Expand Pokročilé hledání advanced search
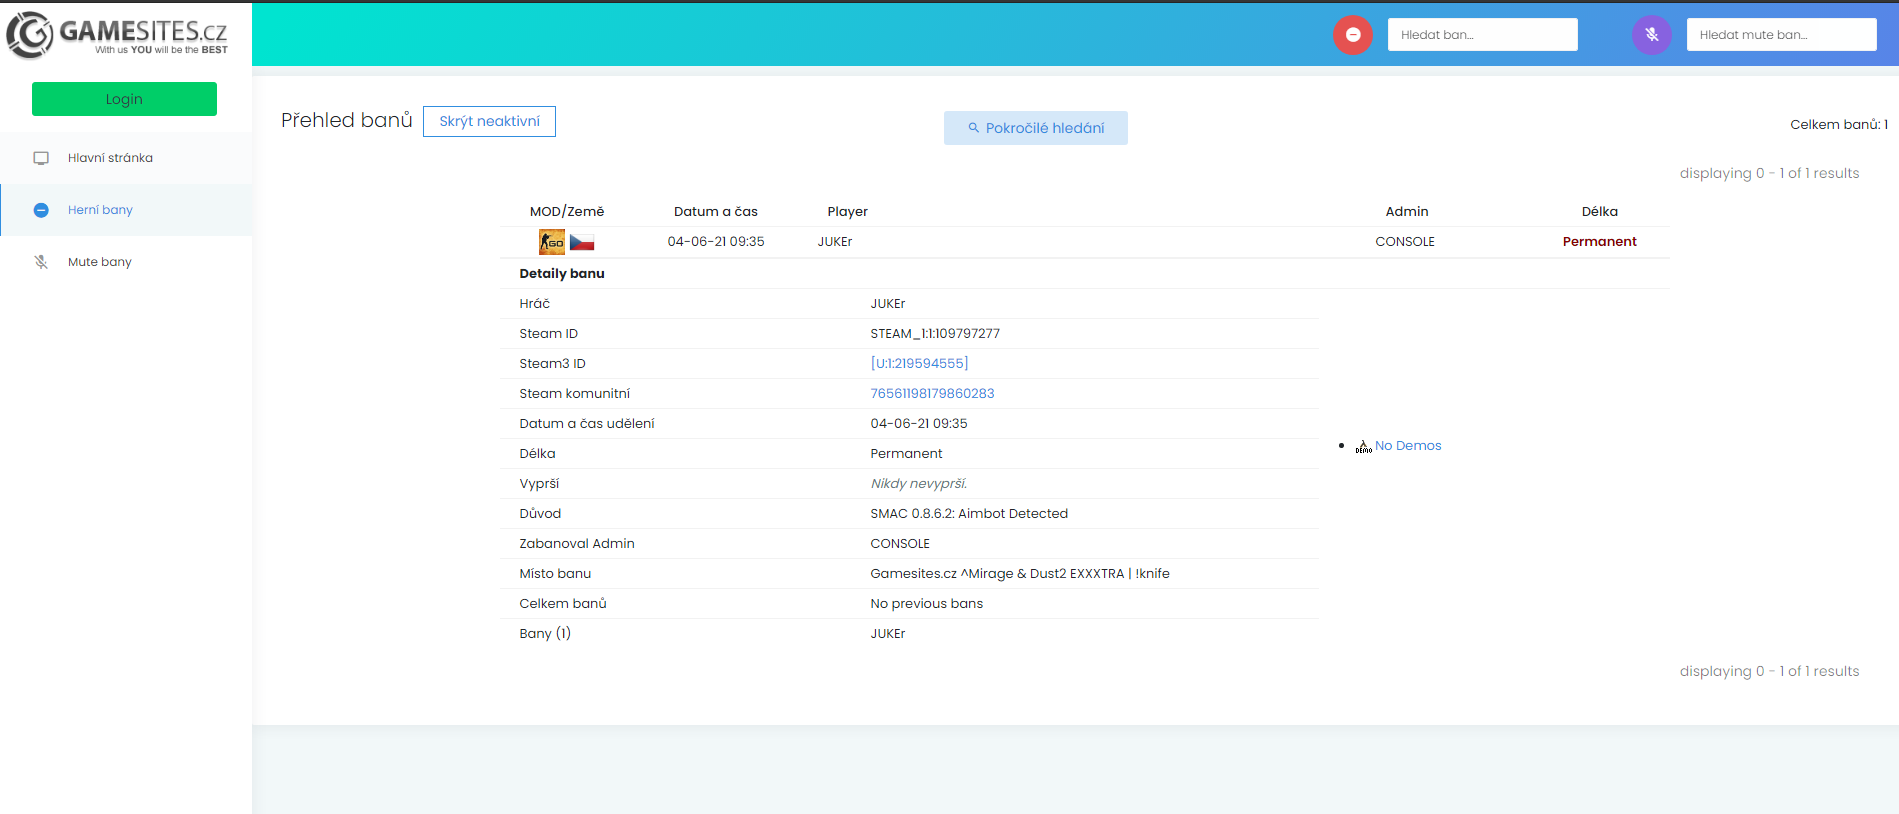Viewport: 1899px width, 814px height. click(1035, 128)
